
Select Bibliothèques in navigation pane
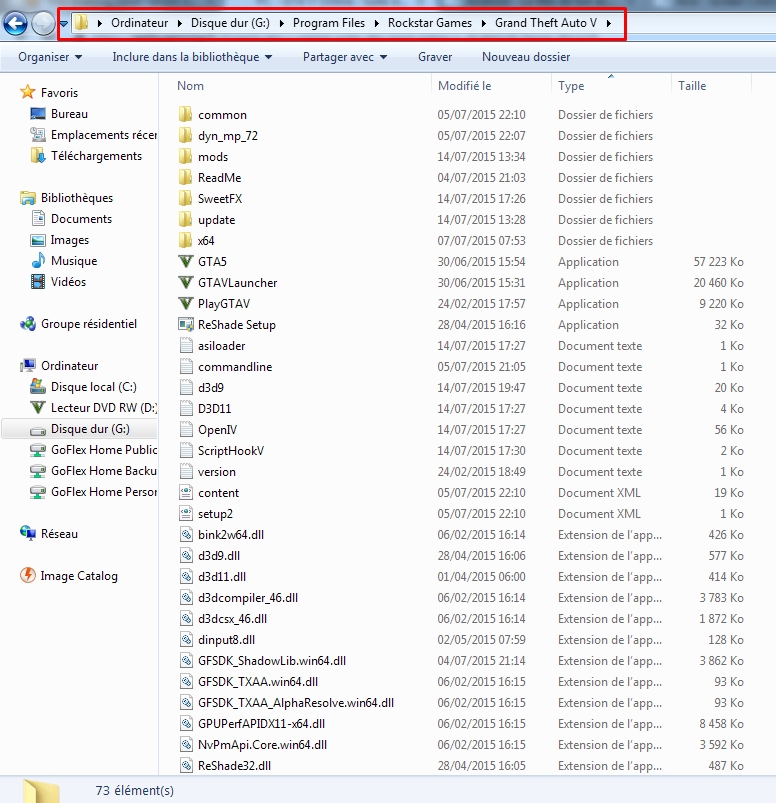pyautogui.click(x=77, y=198)
